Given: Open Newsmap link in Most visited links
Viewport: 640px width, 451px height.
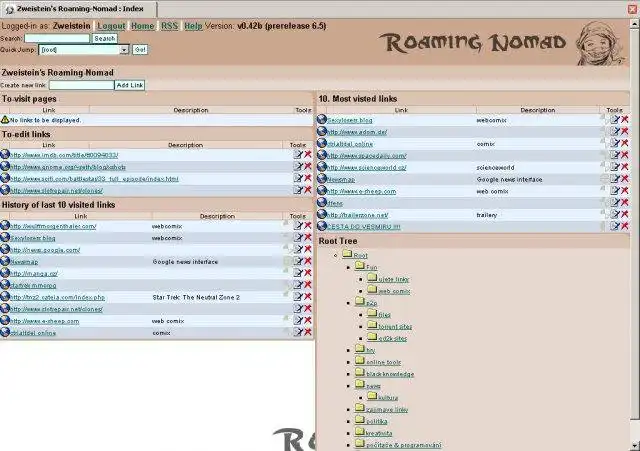Looking at the screenshot, I should 341,180.
